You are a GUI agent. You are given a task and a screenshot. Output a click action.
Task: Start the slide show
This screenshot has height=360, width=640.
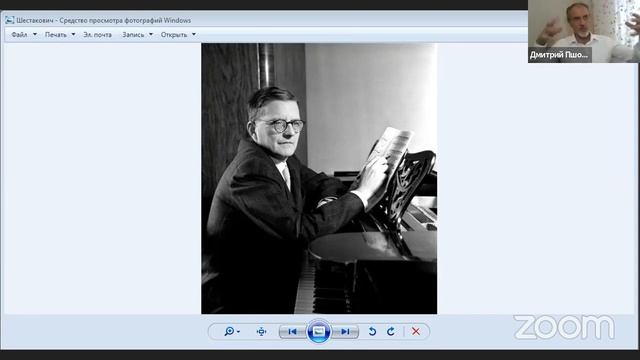319,331
